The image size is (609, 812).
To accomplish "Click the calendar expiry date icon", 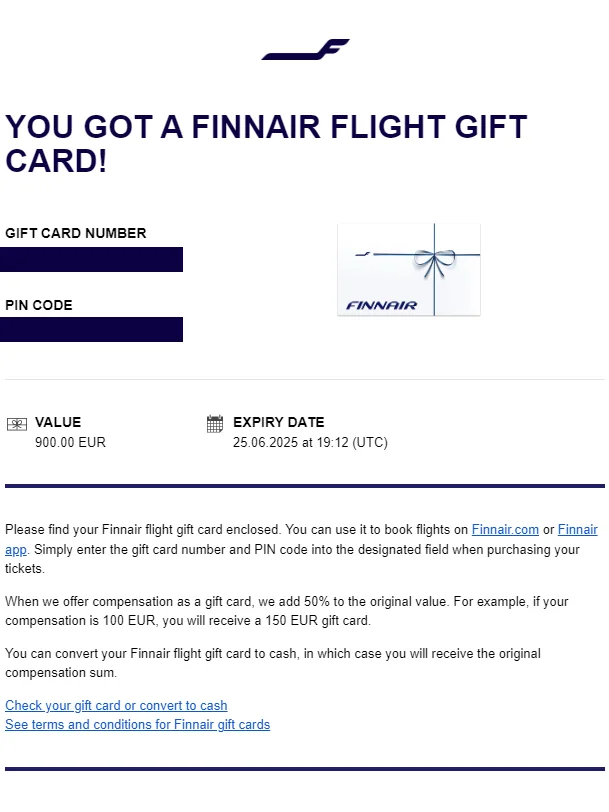I will pyautogui.click(x=215, y=424).
